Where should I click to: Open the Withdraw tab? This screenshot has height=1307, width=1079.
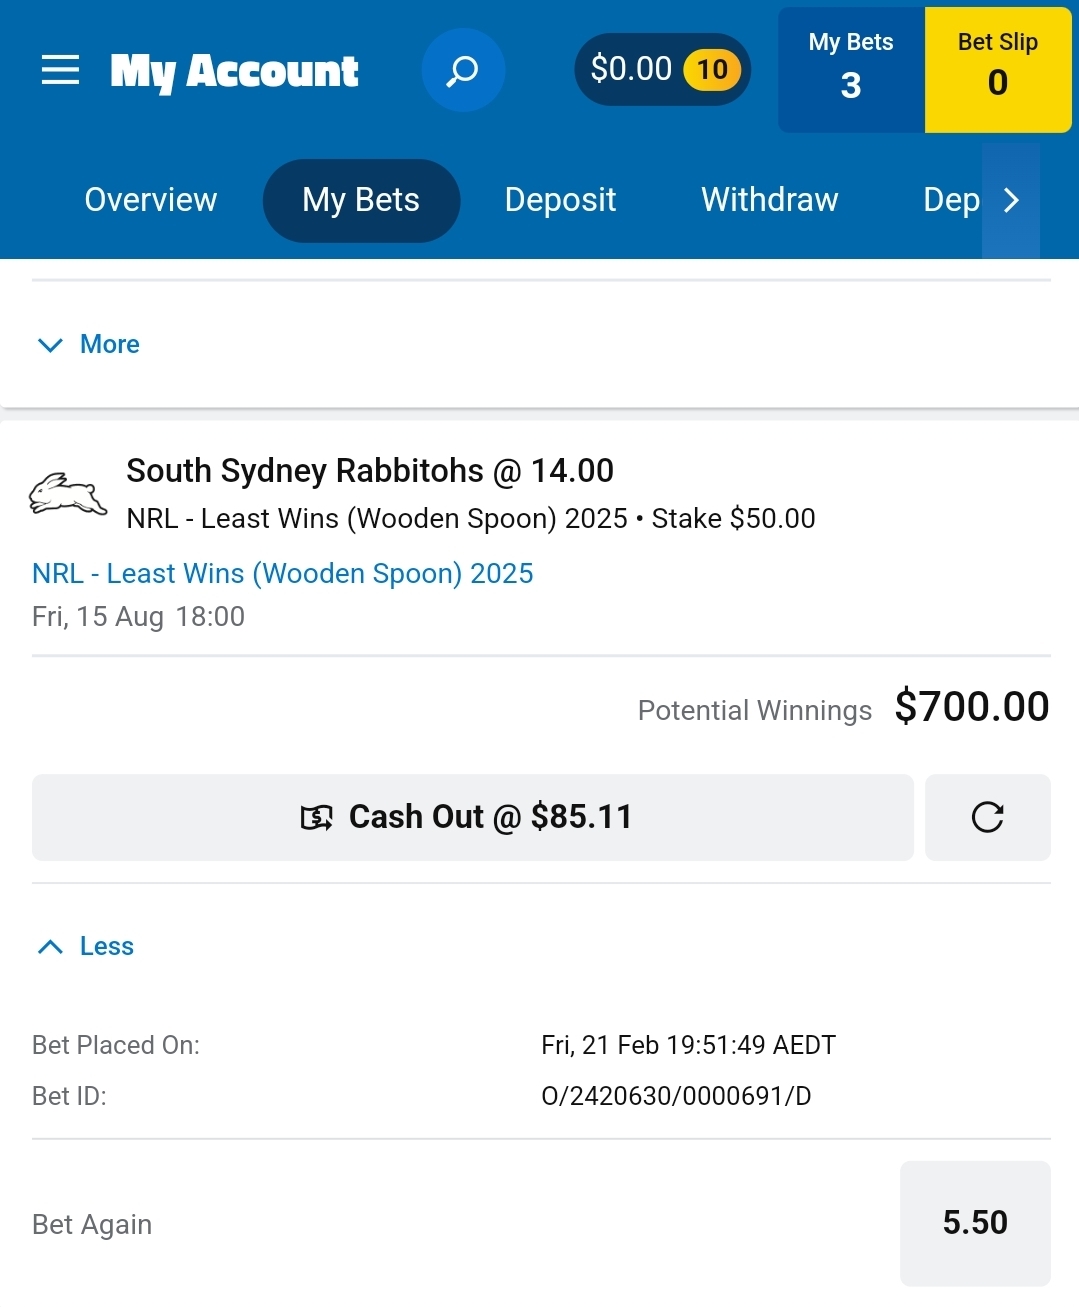pos(769,200)
